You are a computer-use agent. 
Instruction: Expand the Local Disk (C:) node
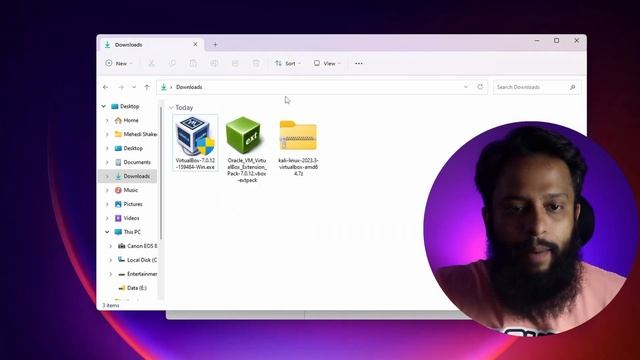click(x=110, y=260)
